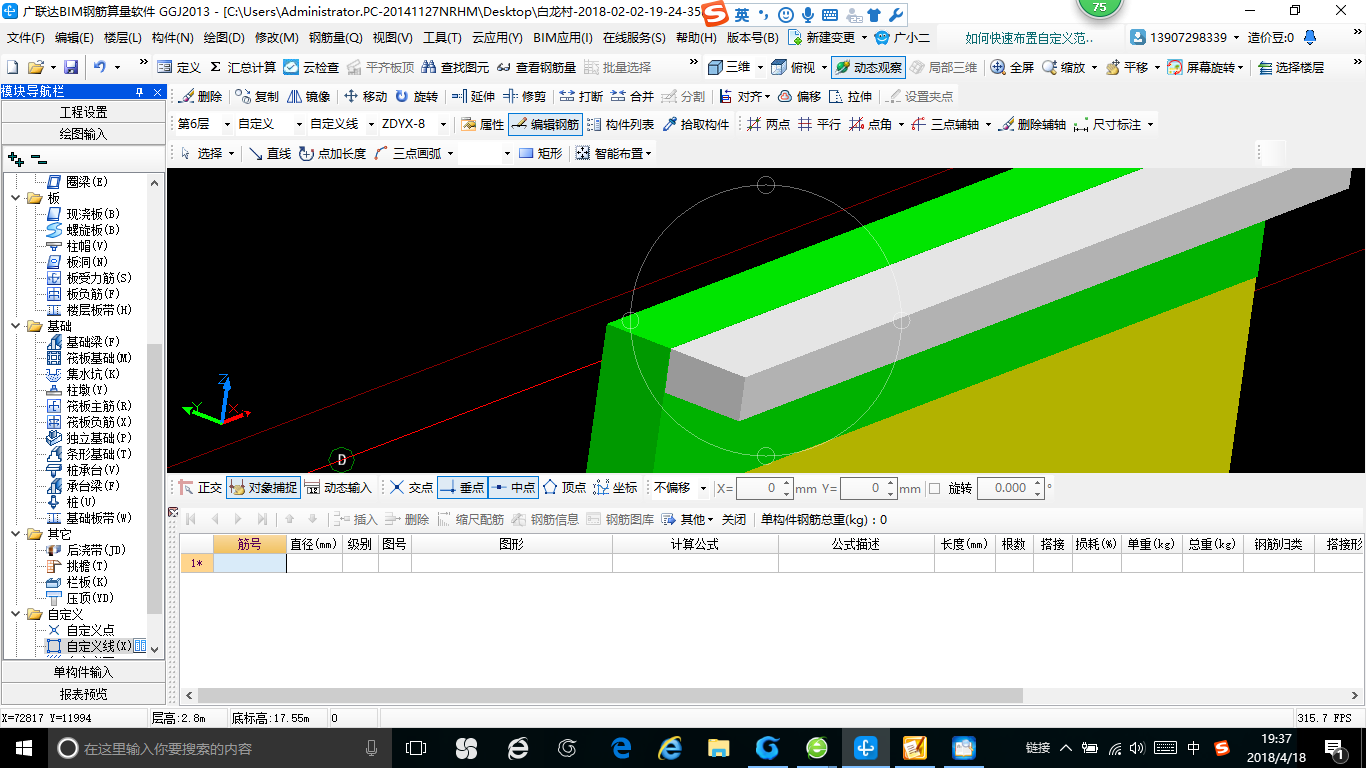Open the 文件(F) menu

point(26,38)
